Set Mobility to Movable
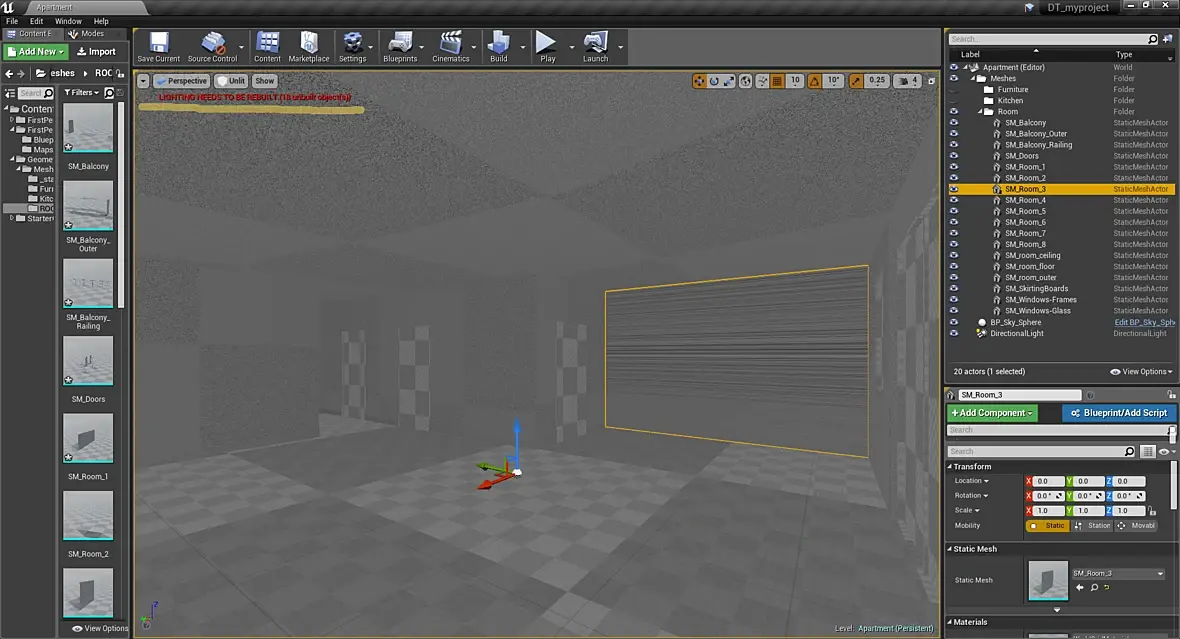Screen dimensions: 1180x639 [1136, 525]
